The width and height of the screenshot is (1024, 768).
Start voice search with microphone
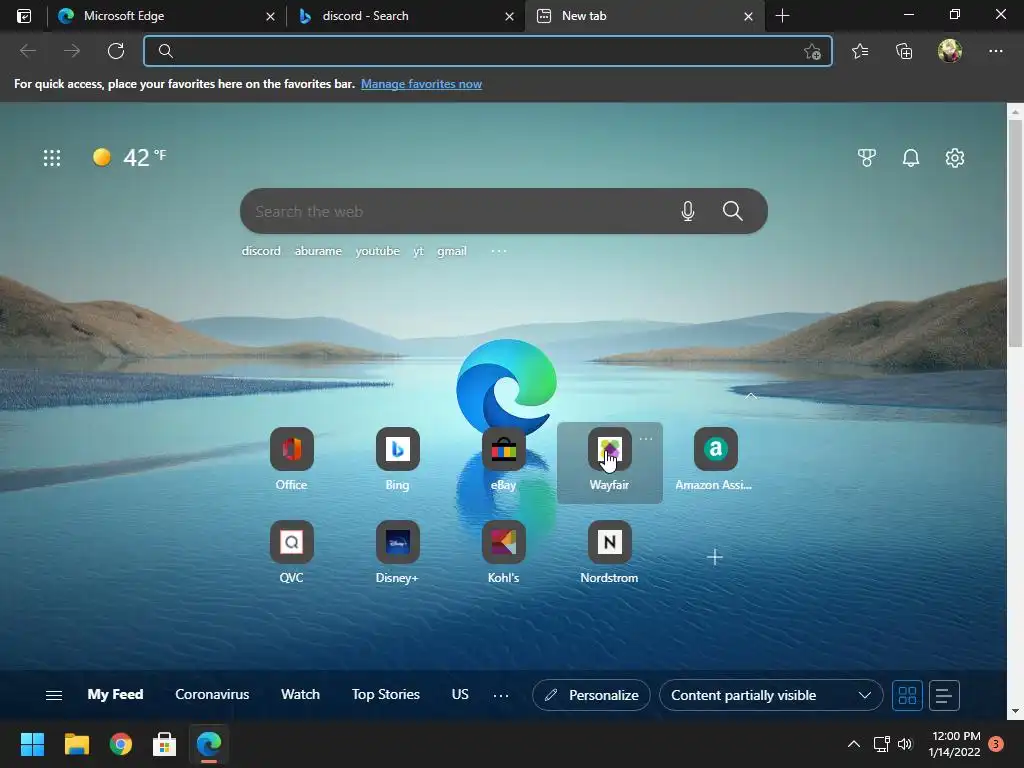pos(688,211)
